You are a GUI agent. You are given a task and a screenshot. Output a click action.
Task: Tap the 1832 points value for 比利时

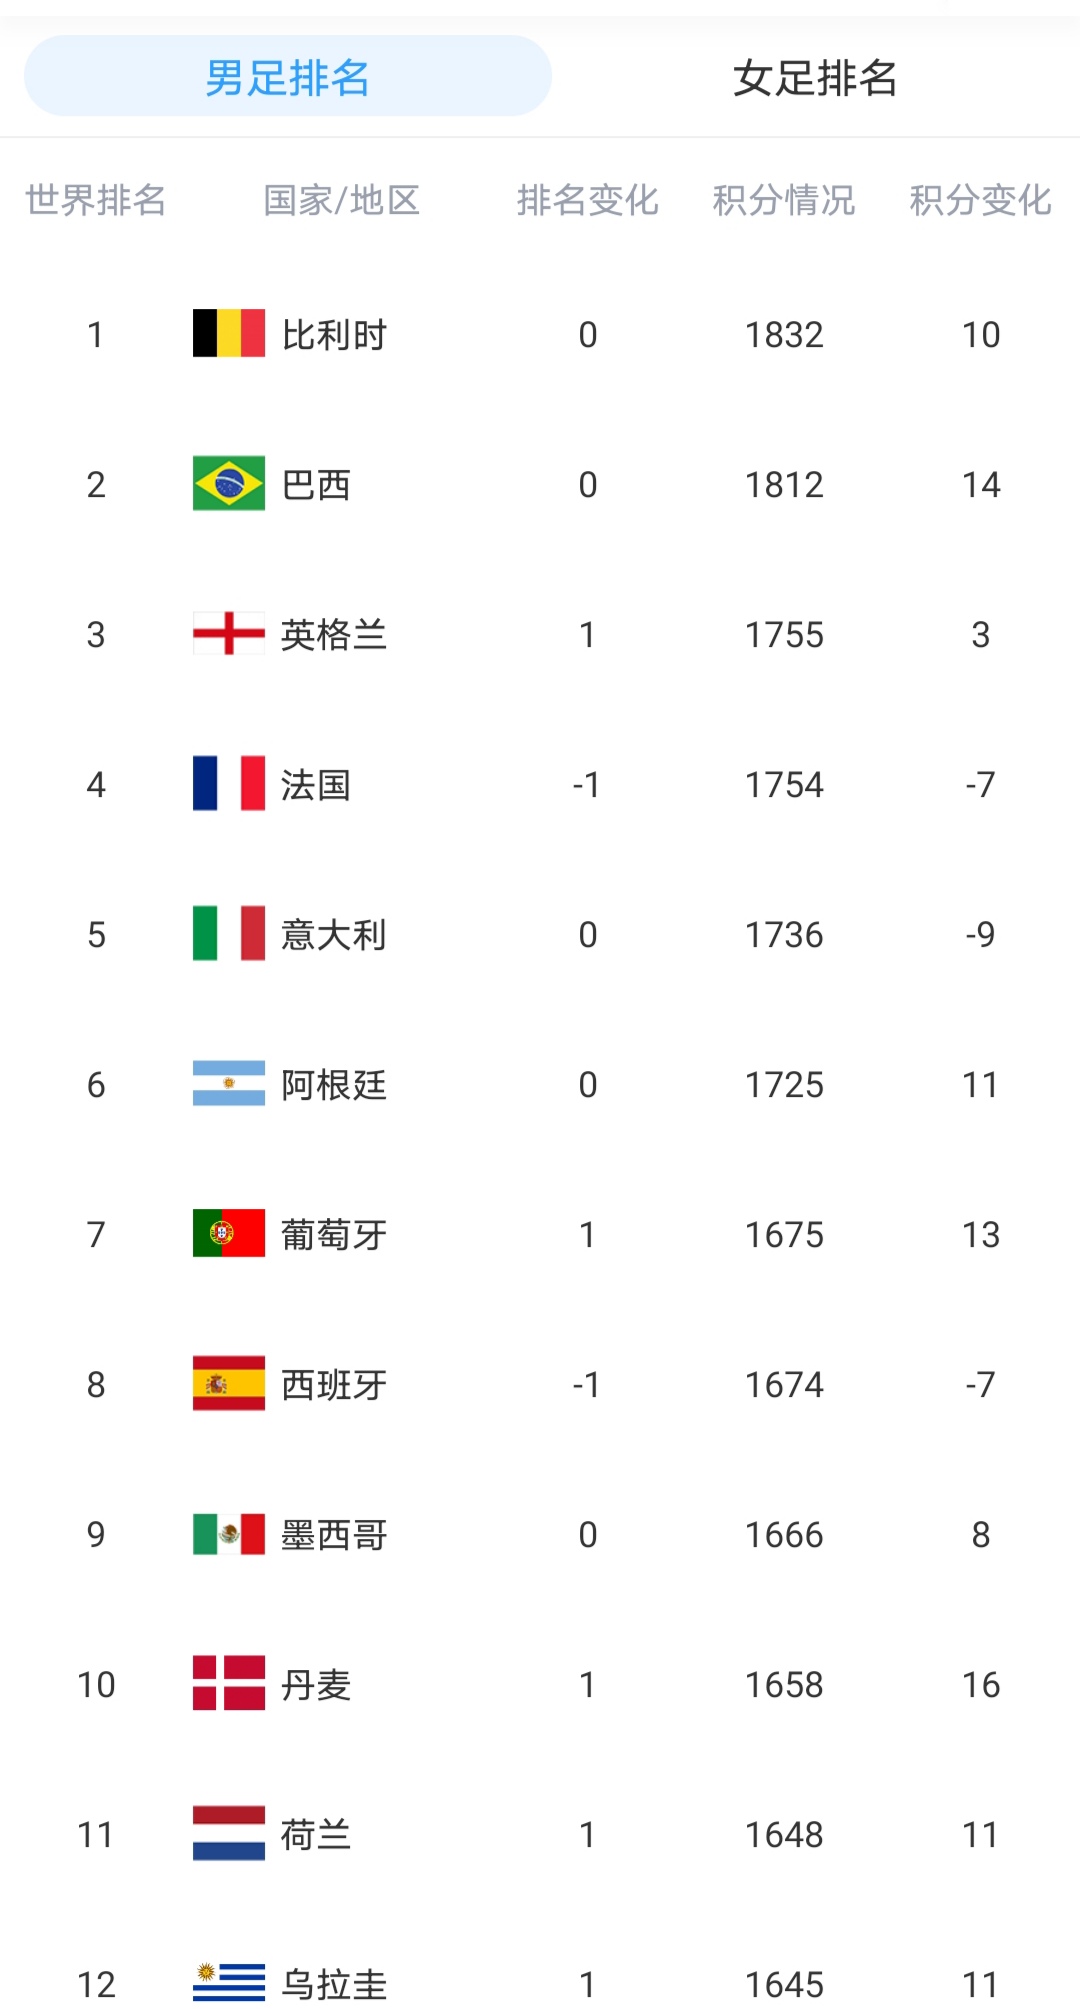coord(784,335)
